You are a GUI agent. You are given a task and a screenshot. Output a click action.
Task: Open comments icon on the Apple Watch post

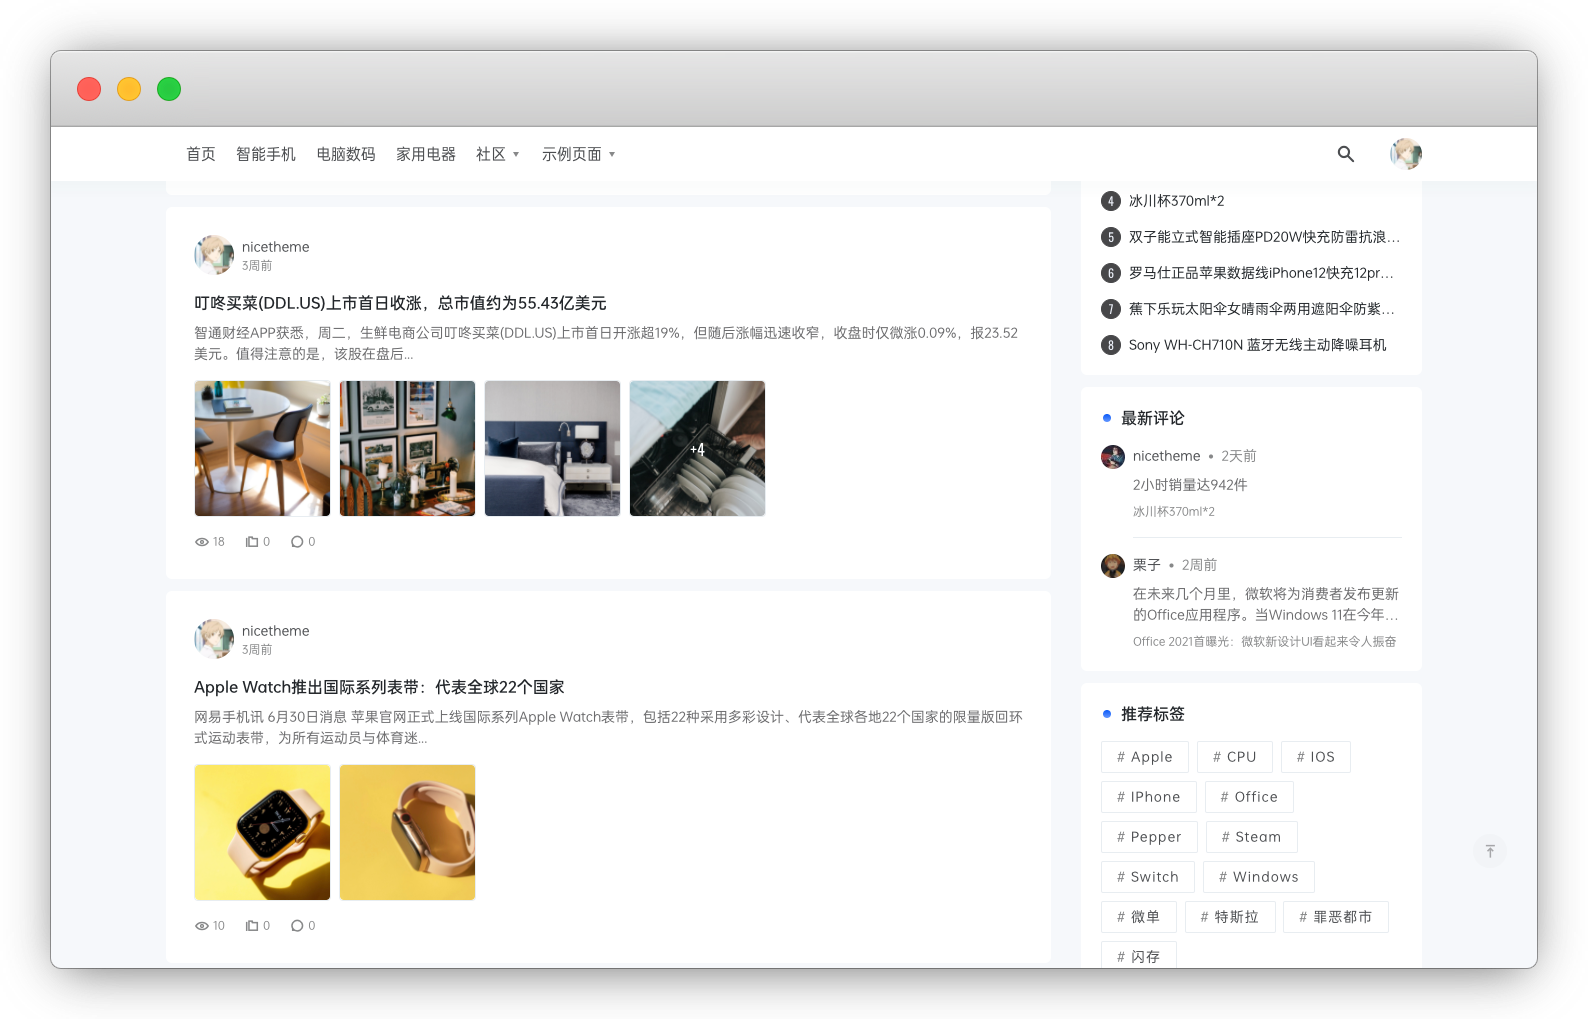pos(297,926)
